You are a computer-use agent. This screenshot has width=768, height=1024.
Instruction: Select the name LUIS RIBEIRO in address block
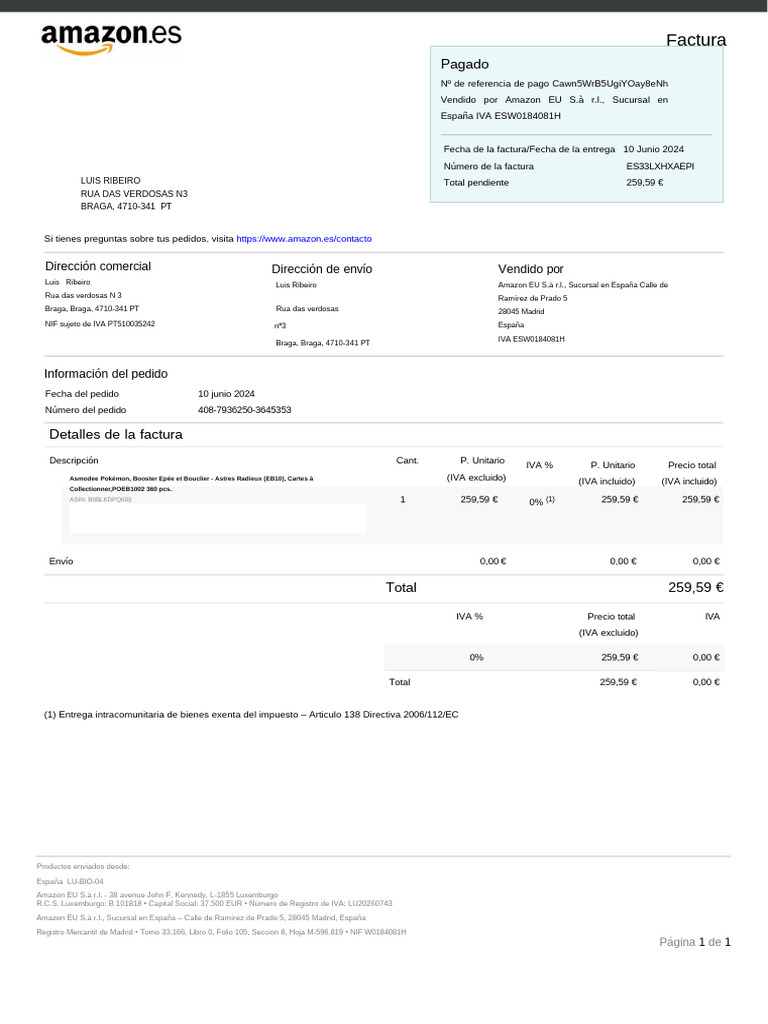tap(110, 180)
